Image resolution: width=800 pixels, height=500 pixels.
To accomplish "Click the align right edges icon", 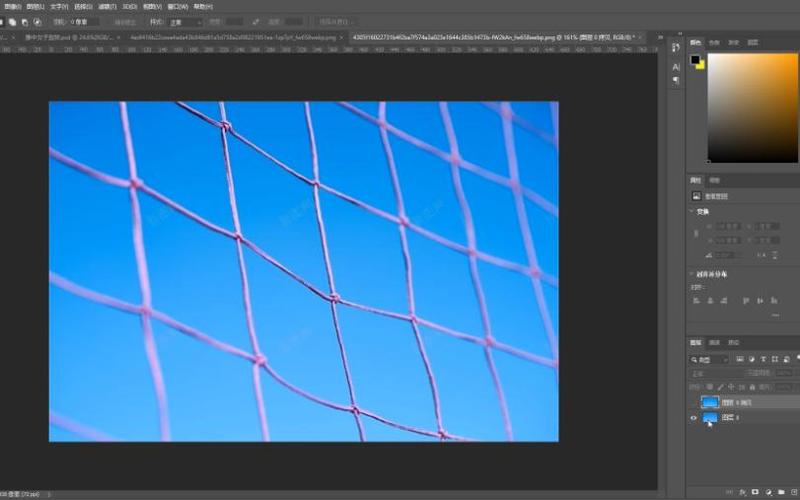I will point(723,301).
